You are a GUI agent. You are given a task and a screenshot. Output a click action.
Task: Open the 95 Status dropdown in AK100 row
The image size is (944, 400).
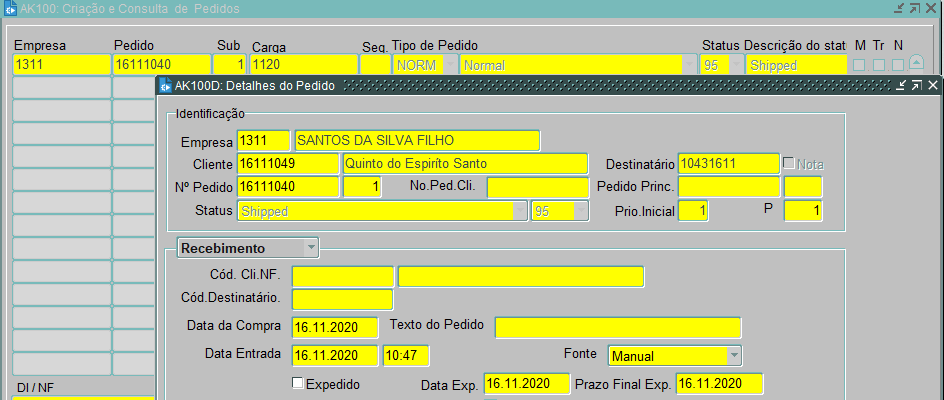(736, 65)
